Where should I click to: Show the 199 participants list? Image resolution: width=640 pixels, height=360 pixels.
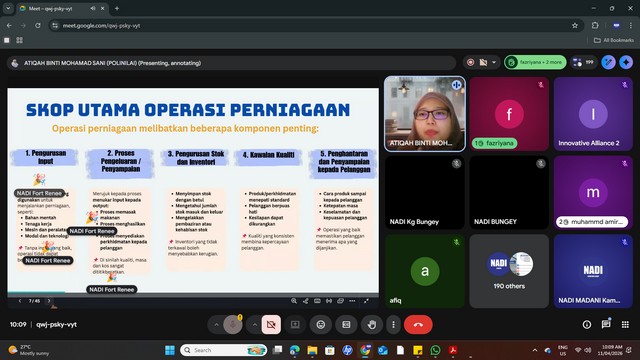(x=584, y=62)
